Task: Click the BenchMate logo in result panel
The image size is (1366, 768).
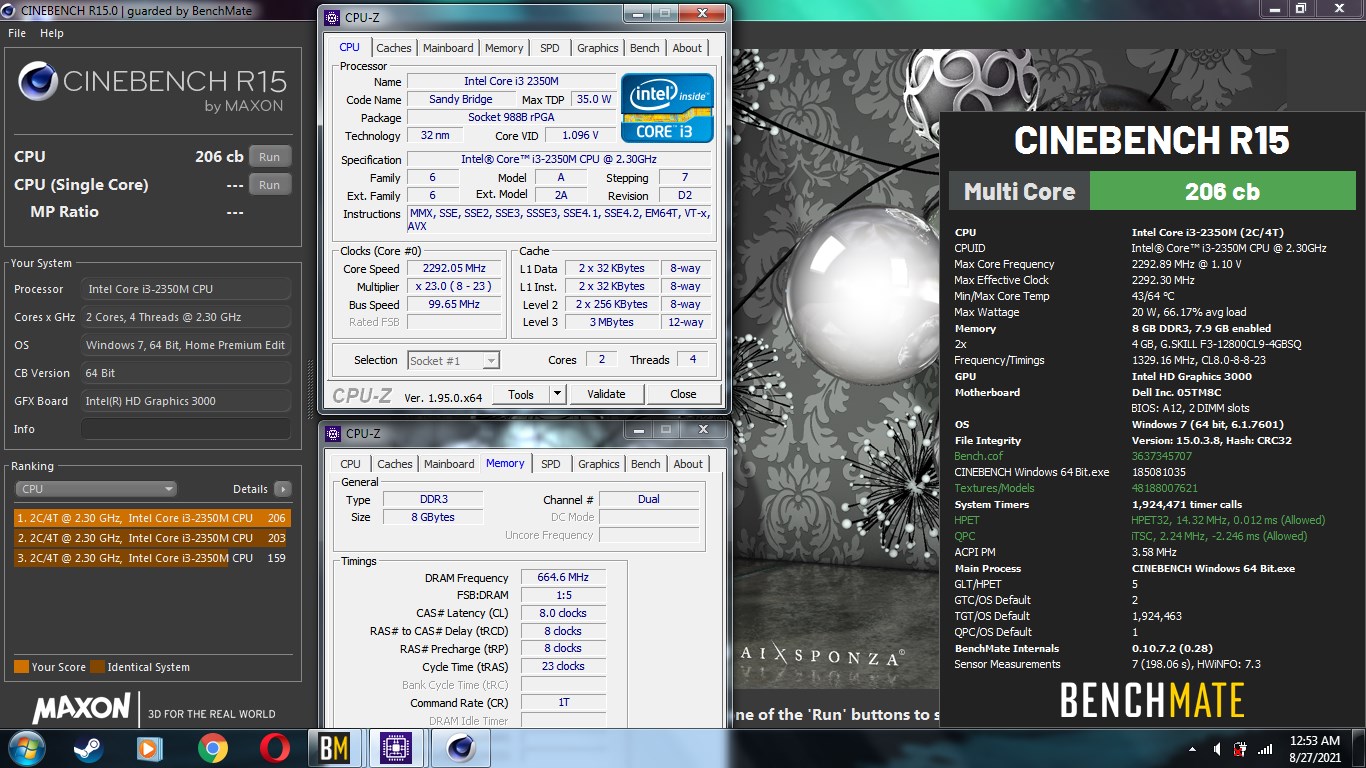Action: 1152,701
